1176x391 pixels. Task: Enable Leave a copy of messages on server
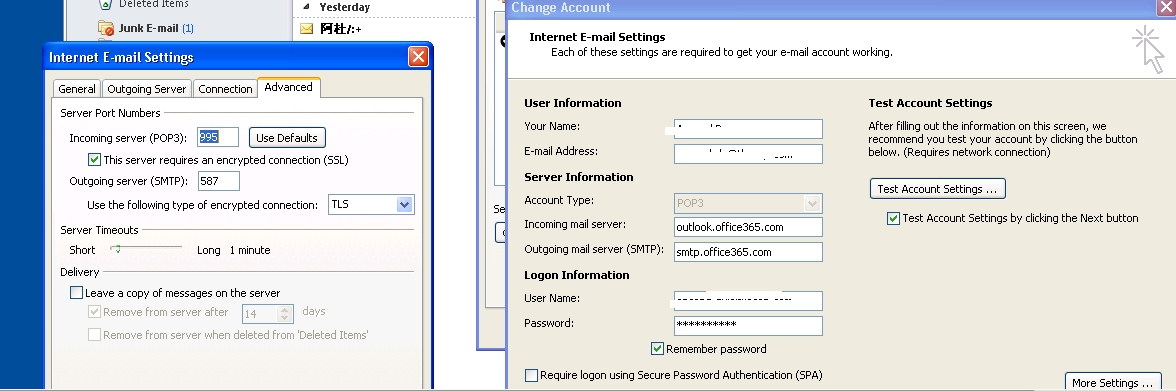click(x=76, y=293)
